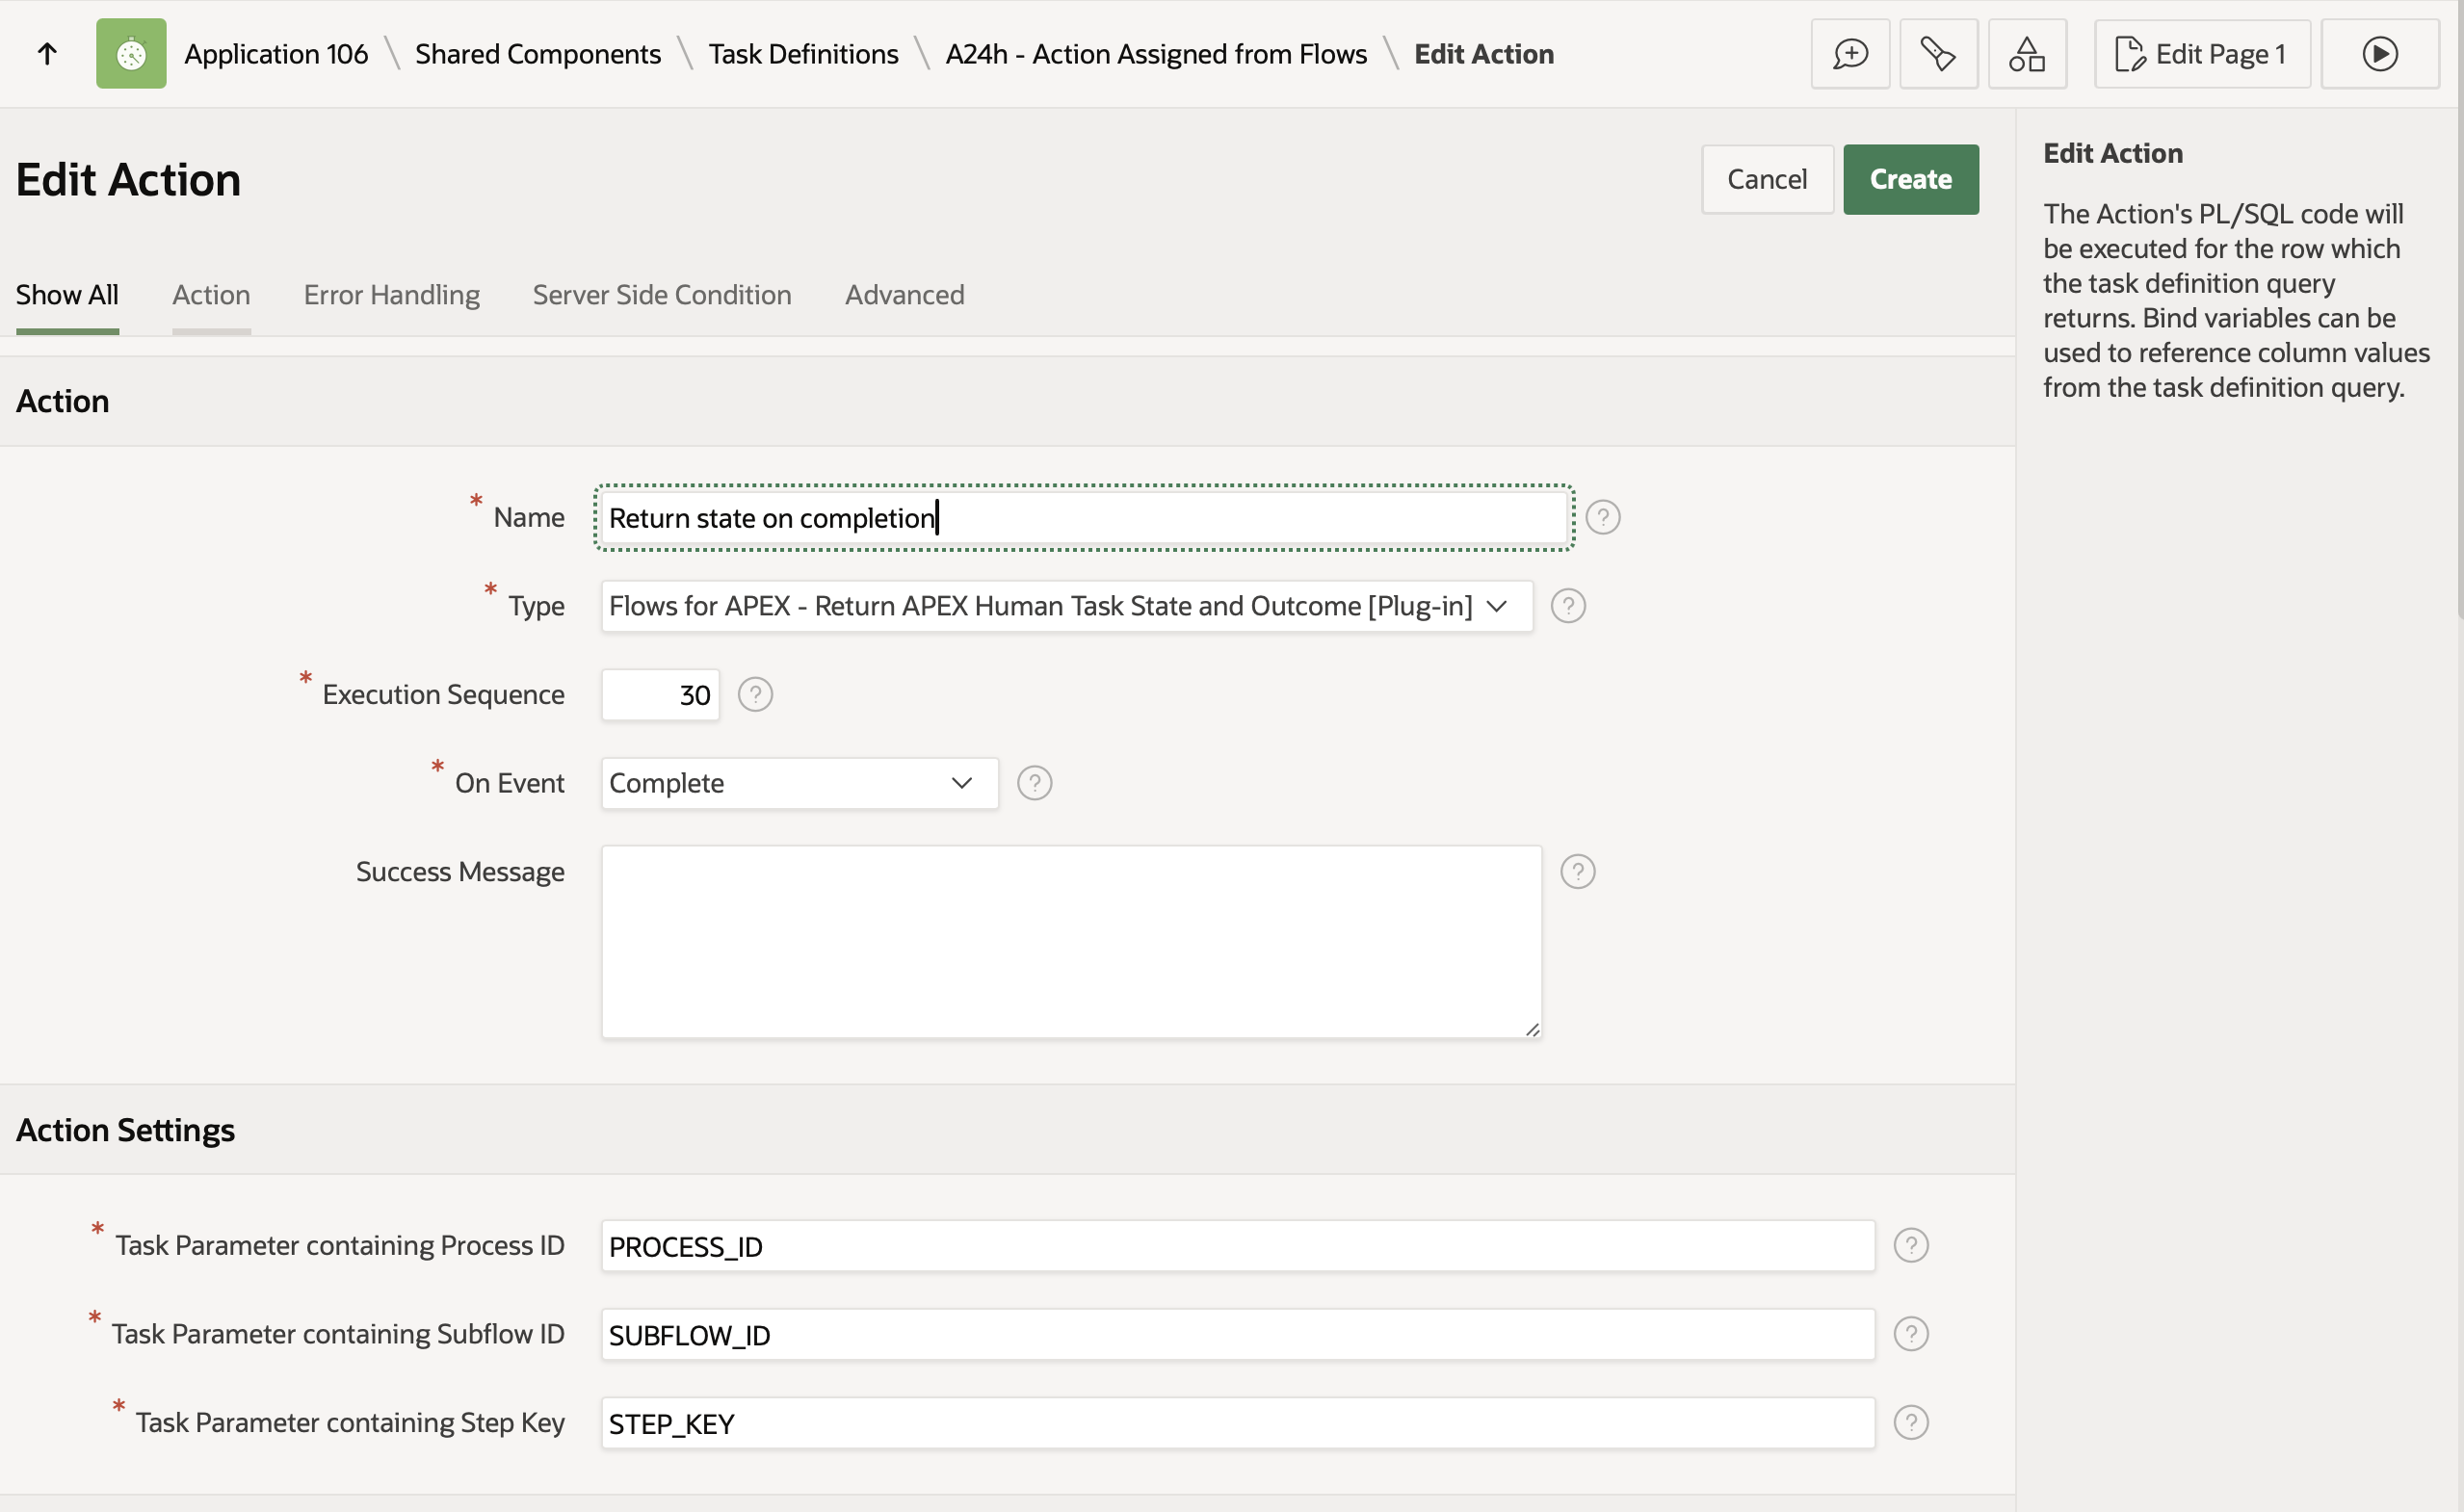Open the Error Handling tab
Screen dimensions: 2464x1512
(392, 295)
